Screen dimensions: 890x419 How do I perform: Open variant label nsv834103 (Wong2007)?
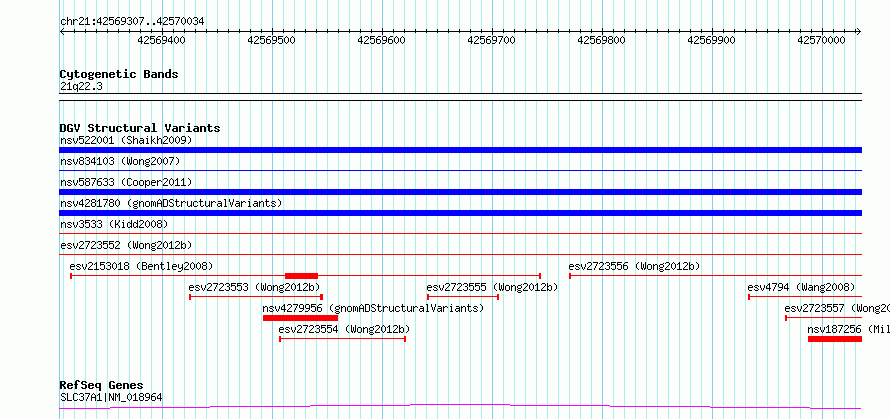pos(120,161)
